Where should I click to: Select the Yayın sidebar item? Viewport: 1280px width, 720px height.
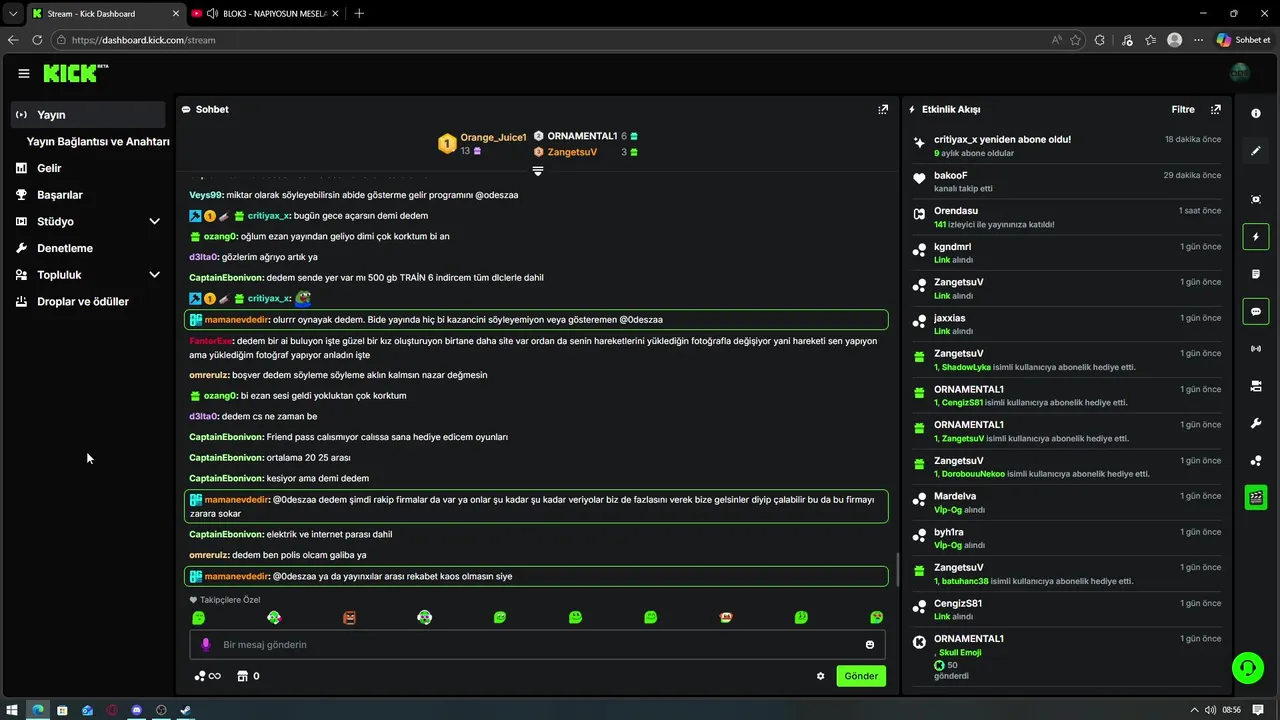[x=88, y=114]
